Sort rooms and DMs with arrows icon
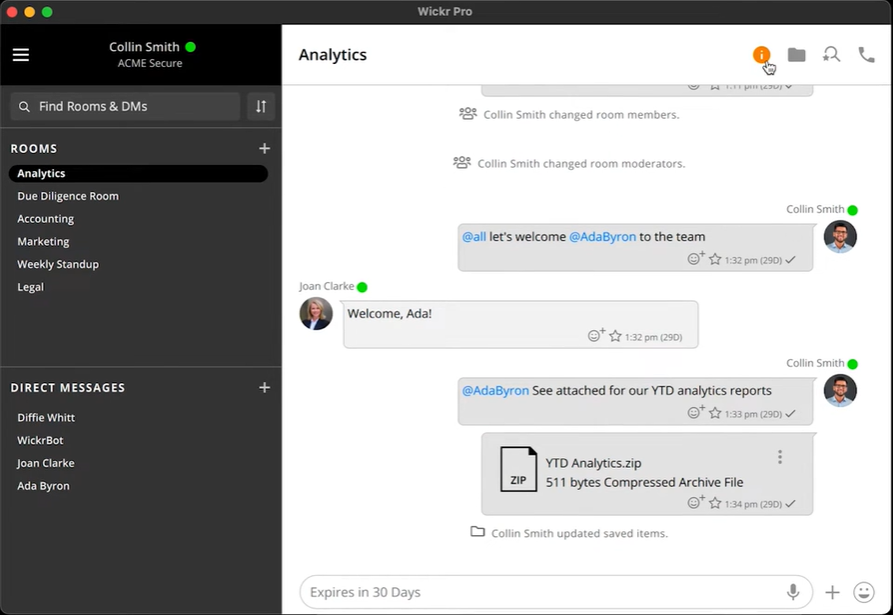 coord(261,106)
